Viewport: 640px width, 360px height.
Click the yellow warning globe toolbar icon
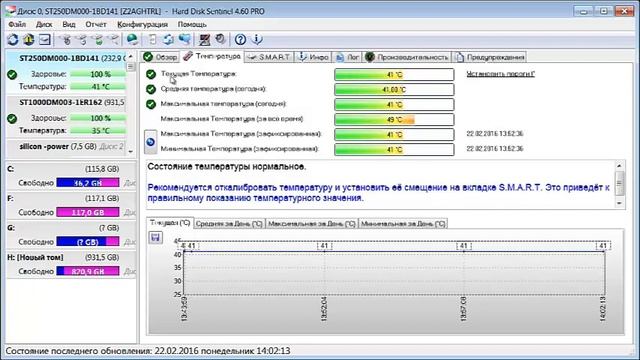click(29, 40)
